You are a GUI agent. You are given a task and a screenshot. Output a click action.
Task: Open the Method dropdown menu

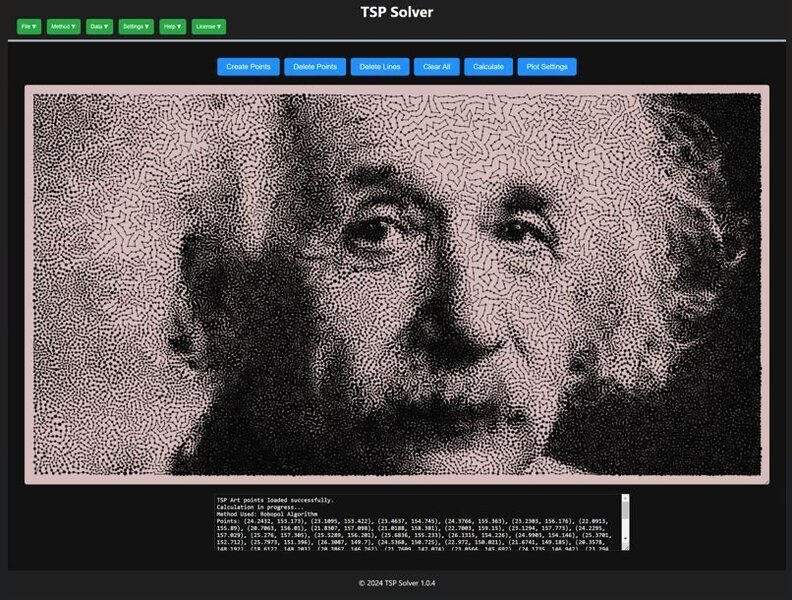tap(63, 27)
